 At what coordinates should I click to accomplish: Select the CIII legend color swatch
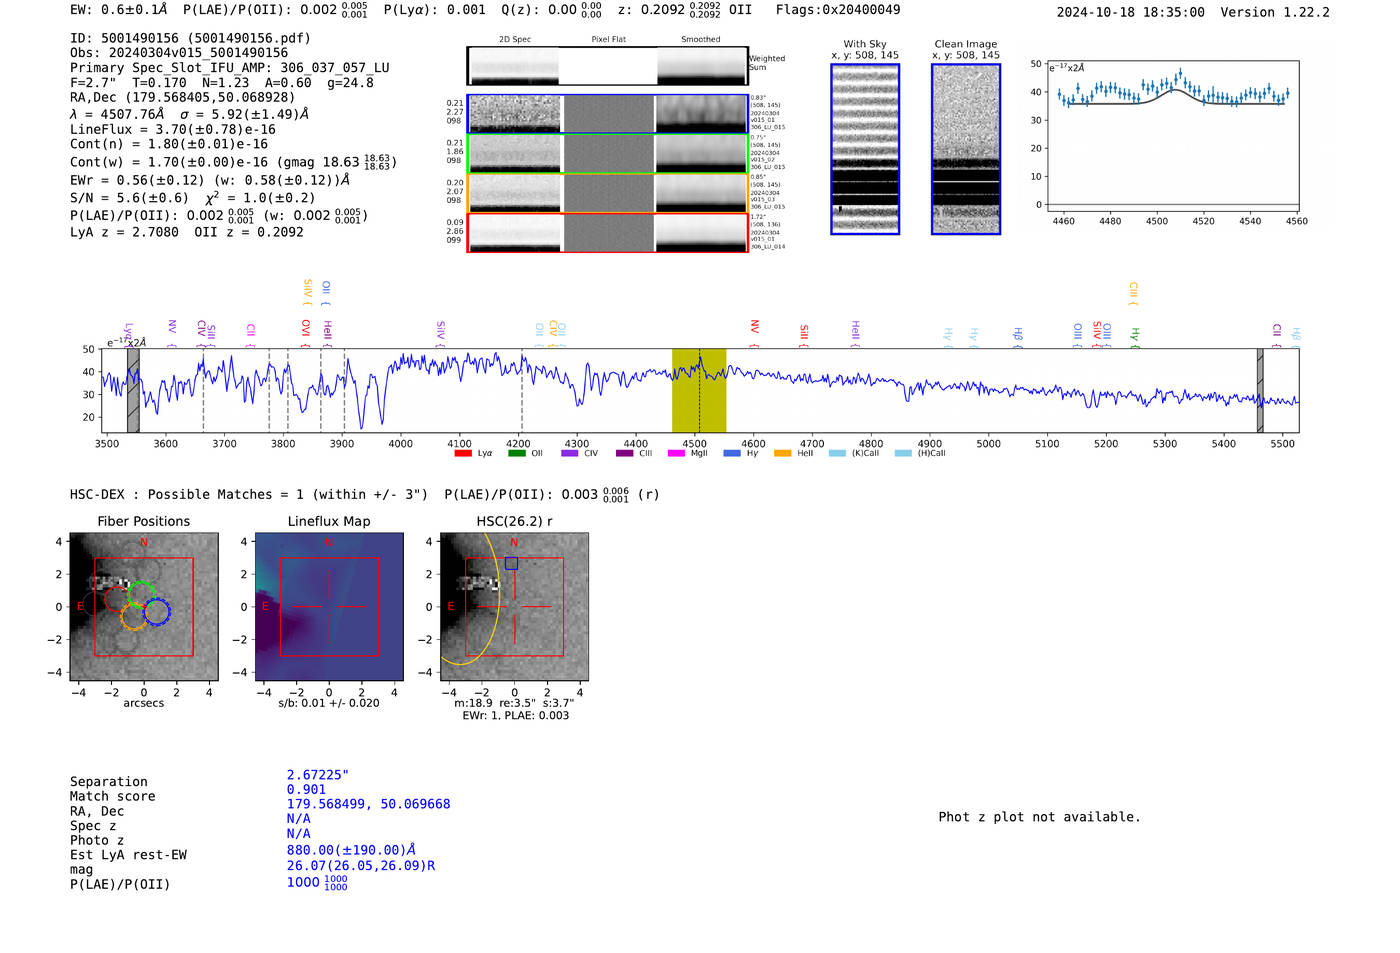pos(625,453)
